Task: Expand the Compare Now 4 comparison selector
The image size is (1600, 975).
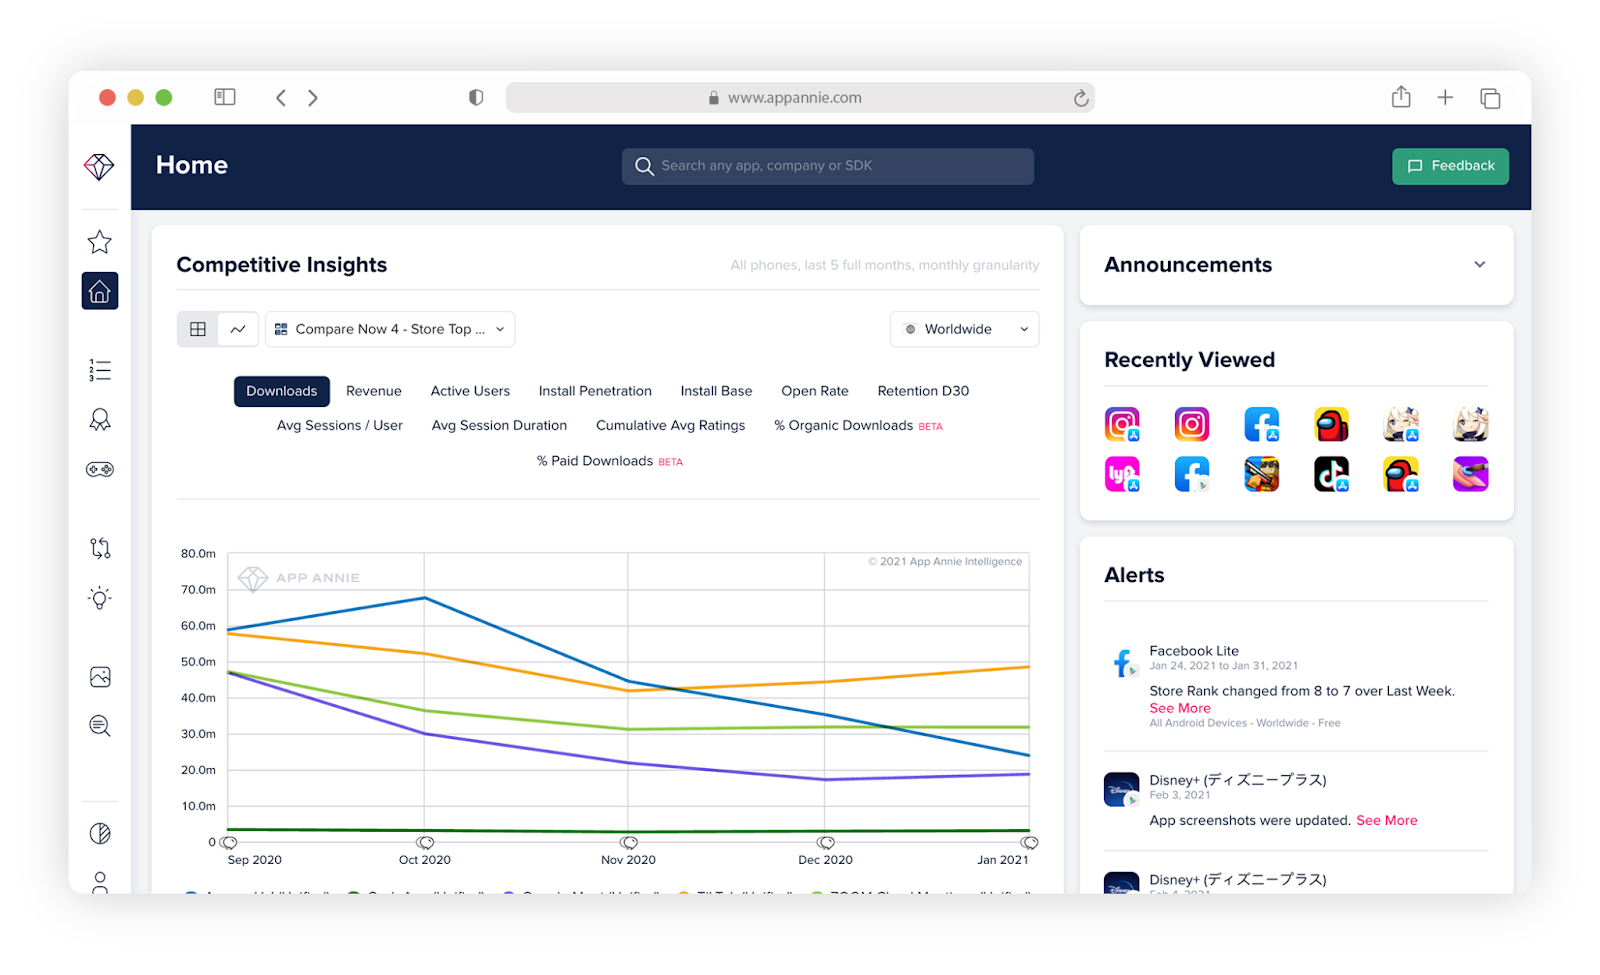Action: point(389,328)
